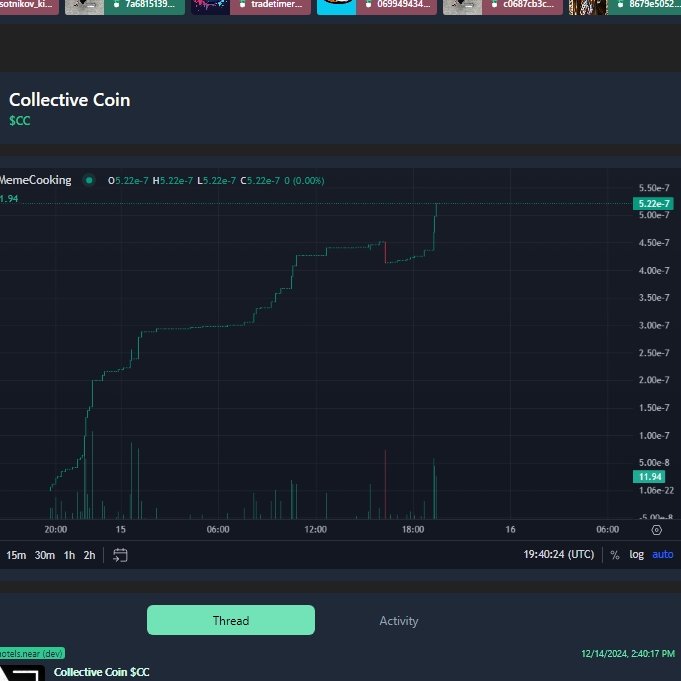
Task: Click the 3.00e-7 price axis label
Action: point(654,325)
